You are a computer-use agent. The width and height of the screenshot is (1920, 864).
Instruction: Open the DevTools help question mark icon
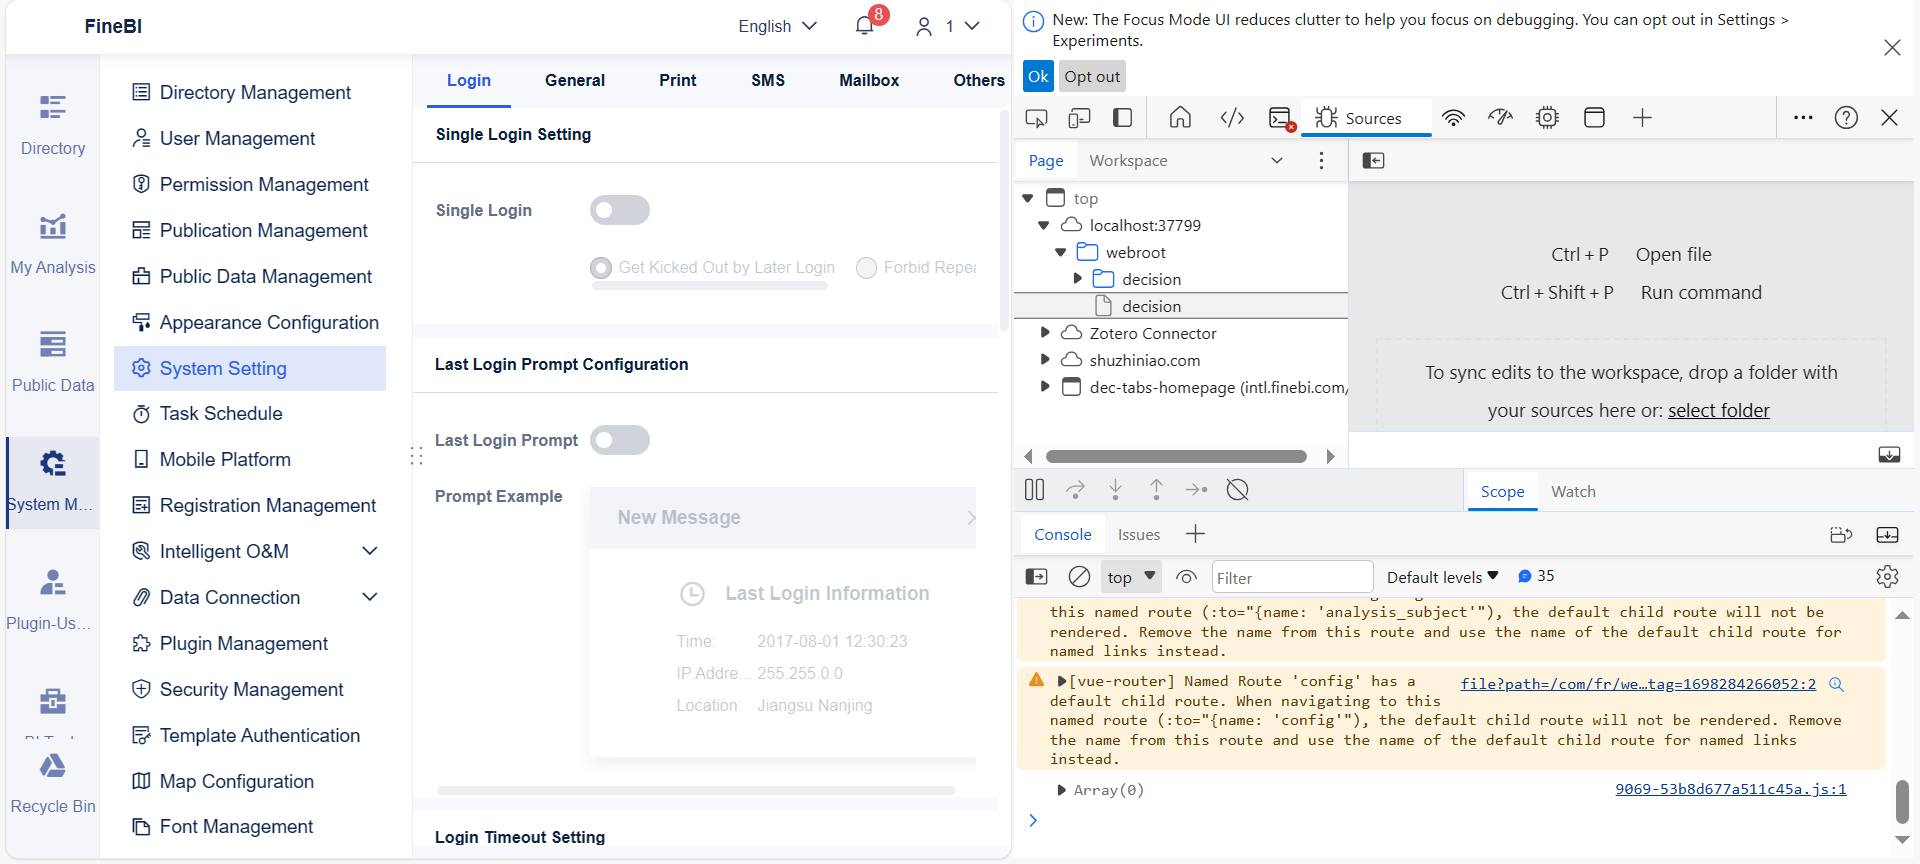1846,118
